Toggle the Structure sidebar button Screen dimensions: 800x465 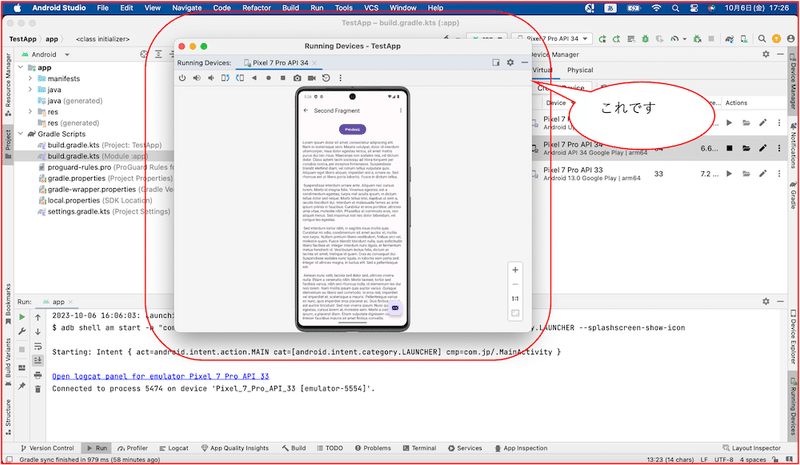pos(8,417)
